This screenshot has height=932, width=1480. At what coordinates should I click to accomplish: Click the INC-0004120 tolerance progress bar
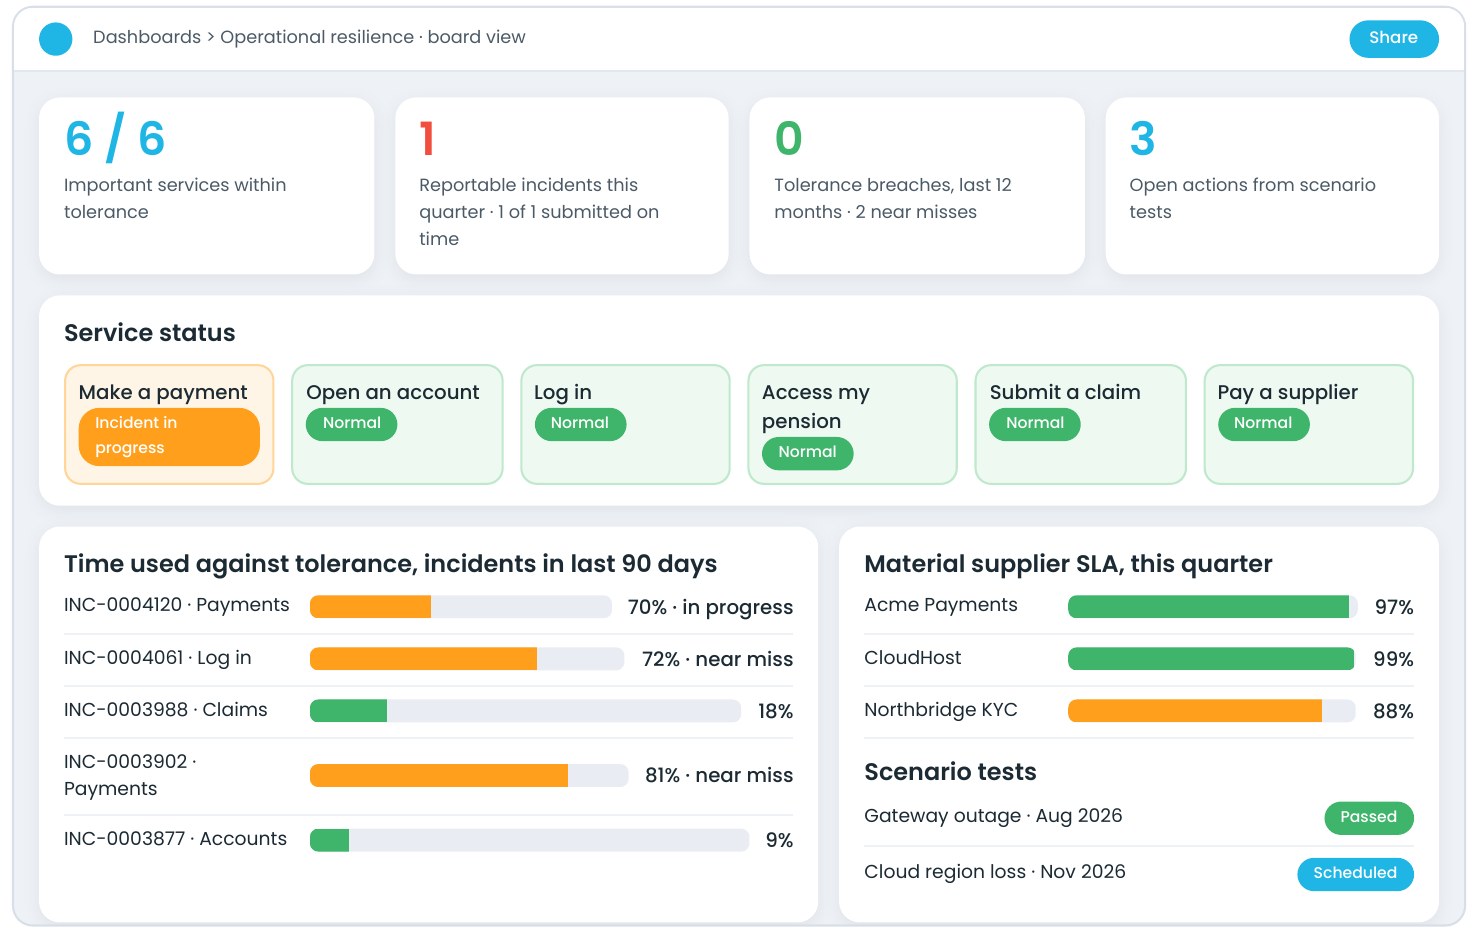pos(460,606)
